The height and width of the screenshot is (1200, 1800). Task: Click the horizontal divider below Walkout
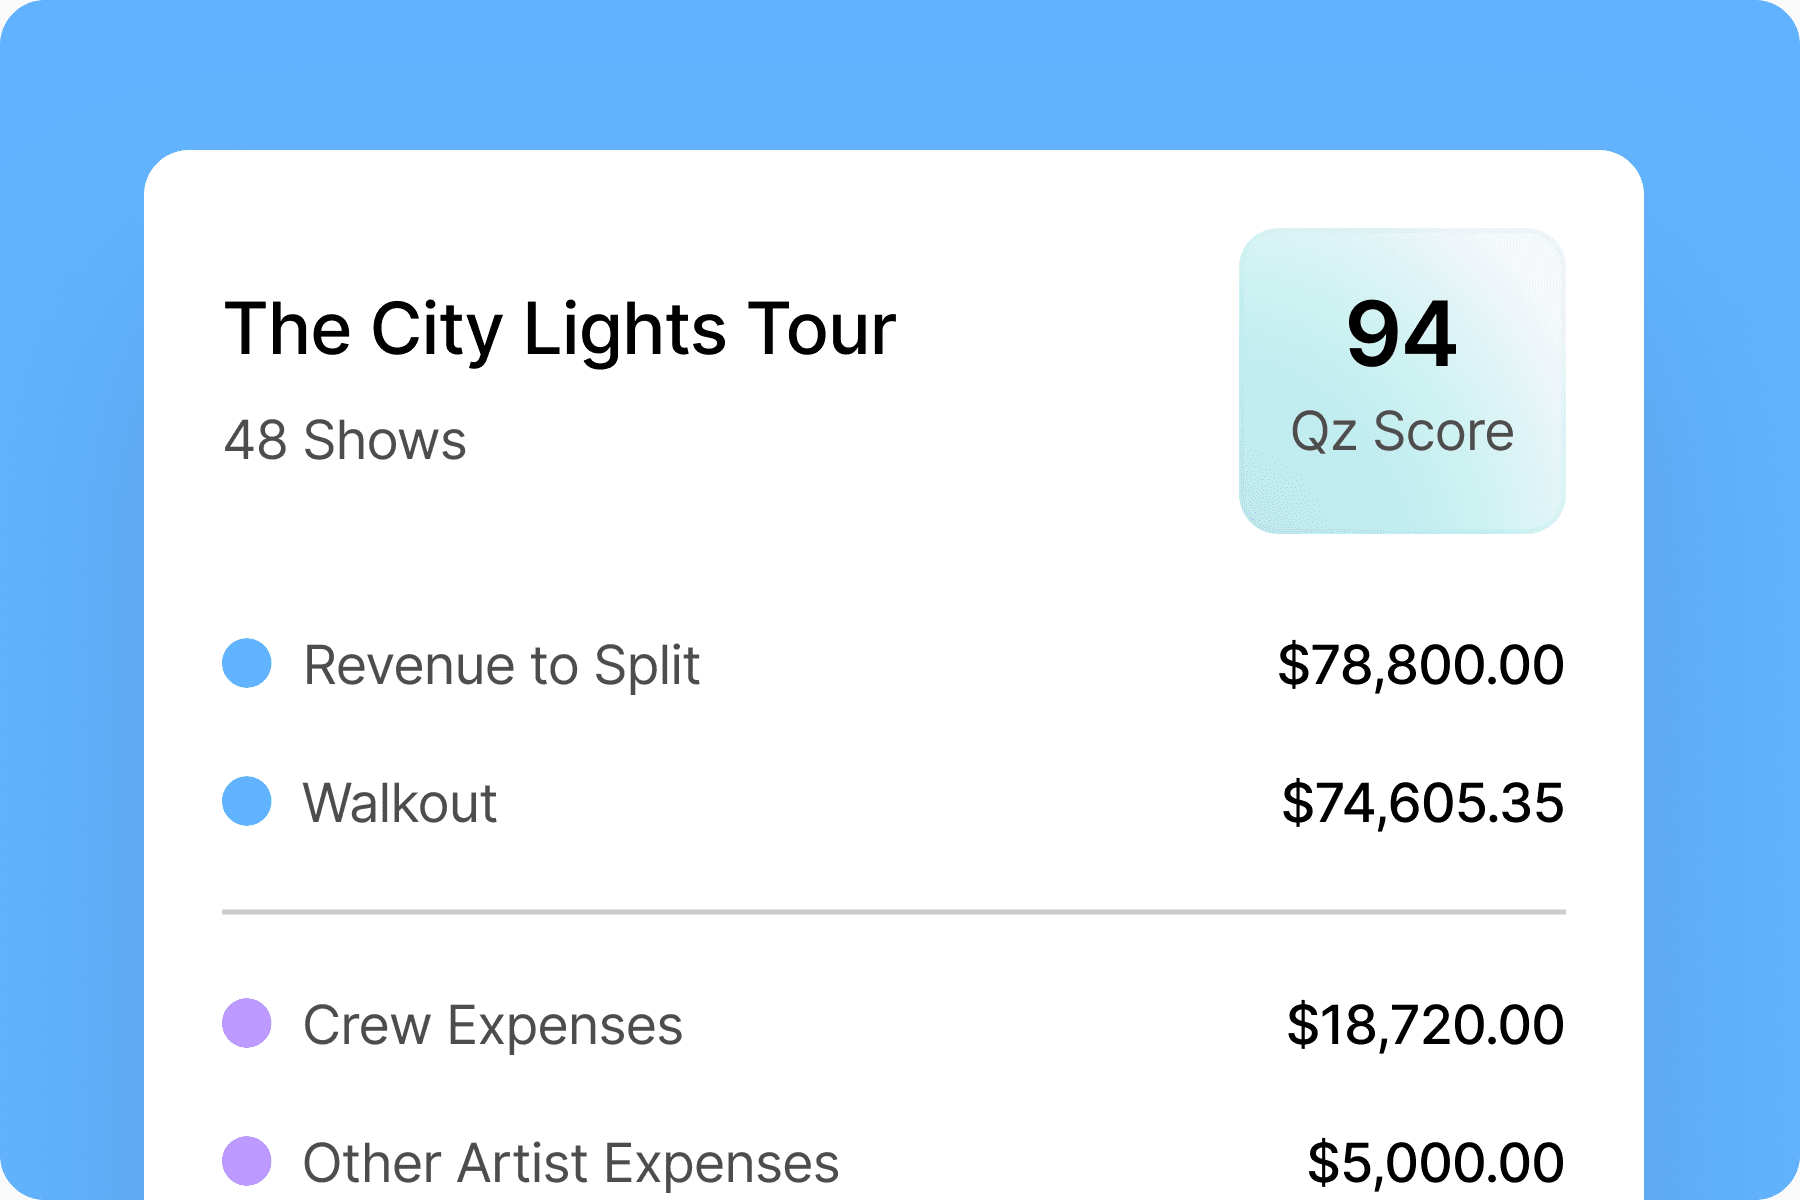click(x=893, y=912)
